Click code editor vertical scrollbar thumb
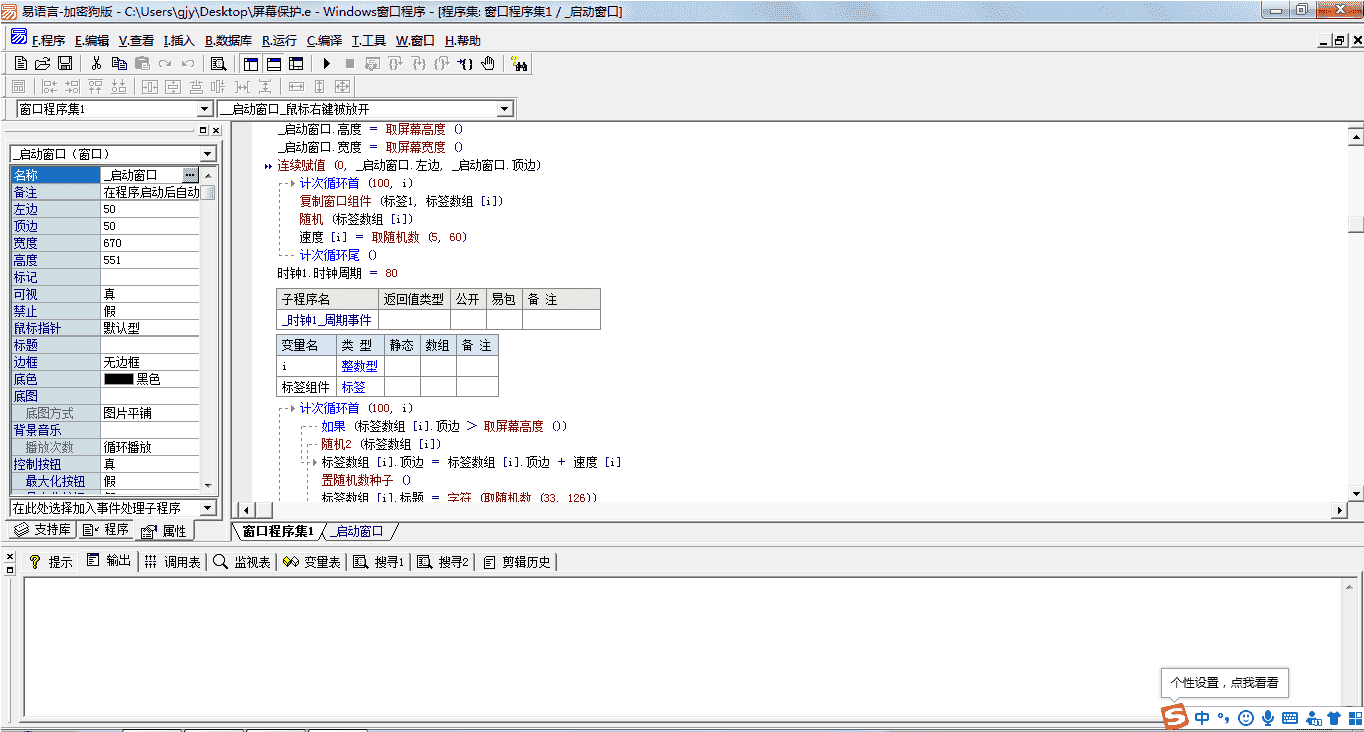Image resolution: width=1364 pixels, height=732 pixels. pos(1355,224)
